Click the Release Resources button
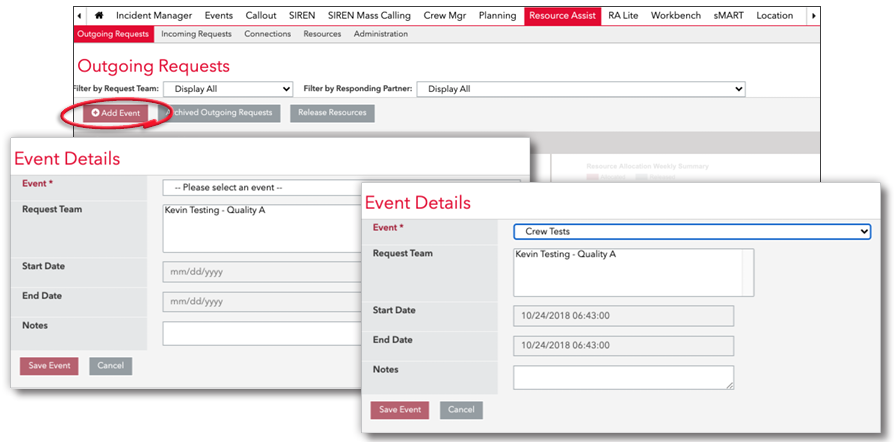Viewport: 894px width, 442px height. pyautogui.click(x=332, y=113)
